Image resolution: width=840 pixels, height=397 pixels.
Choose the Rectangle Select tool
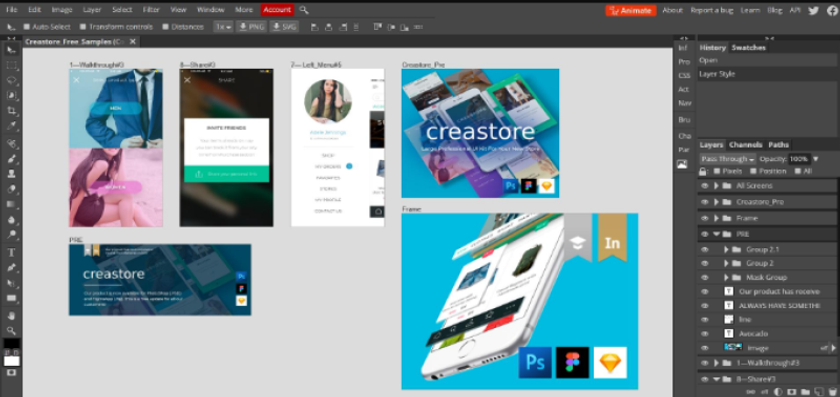[x=11, y=65]
